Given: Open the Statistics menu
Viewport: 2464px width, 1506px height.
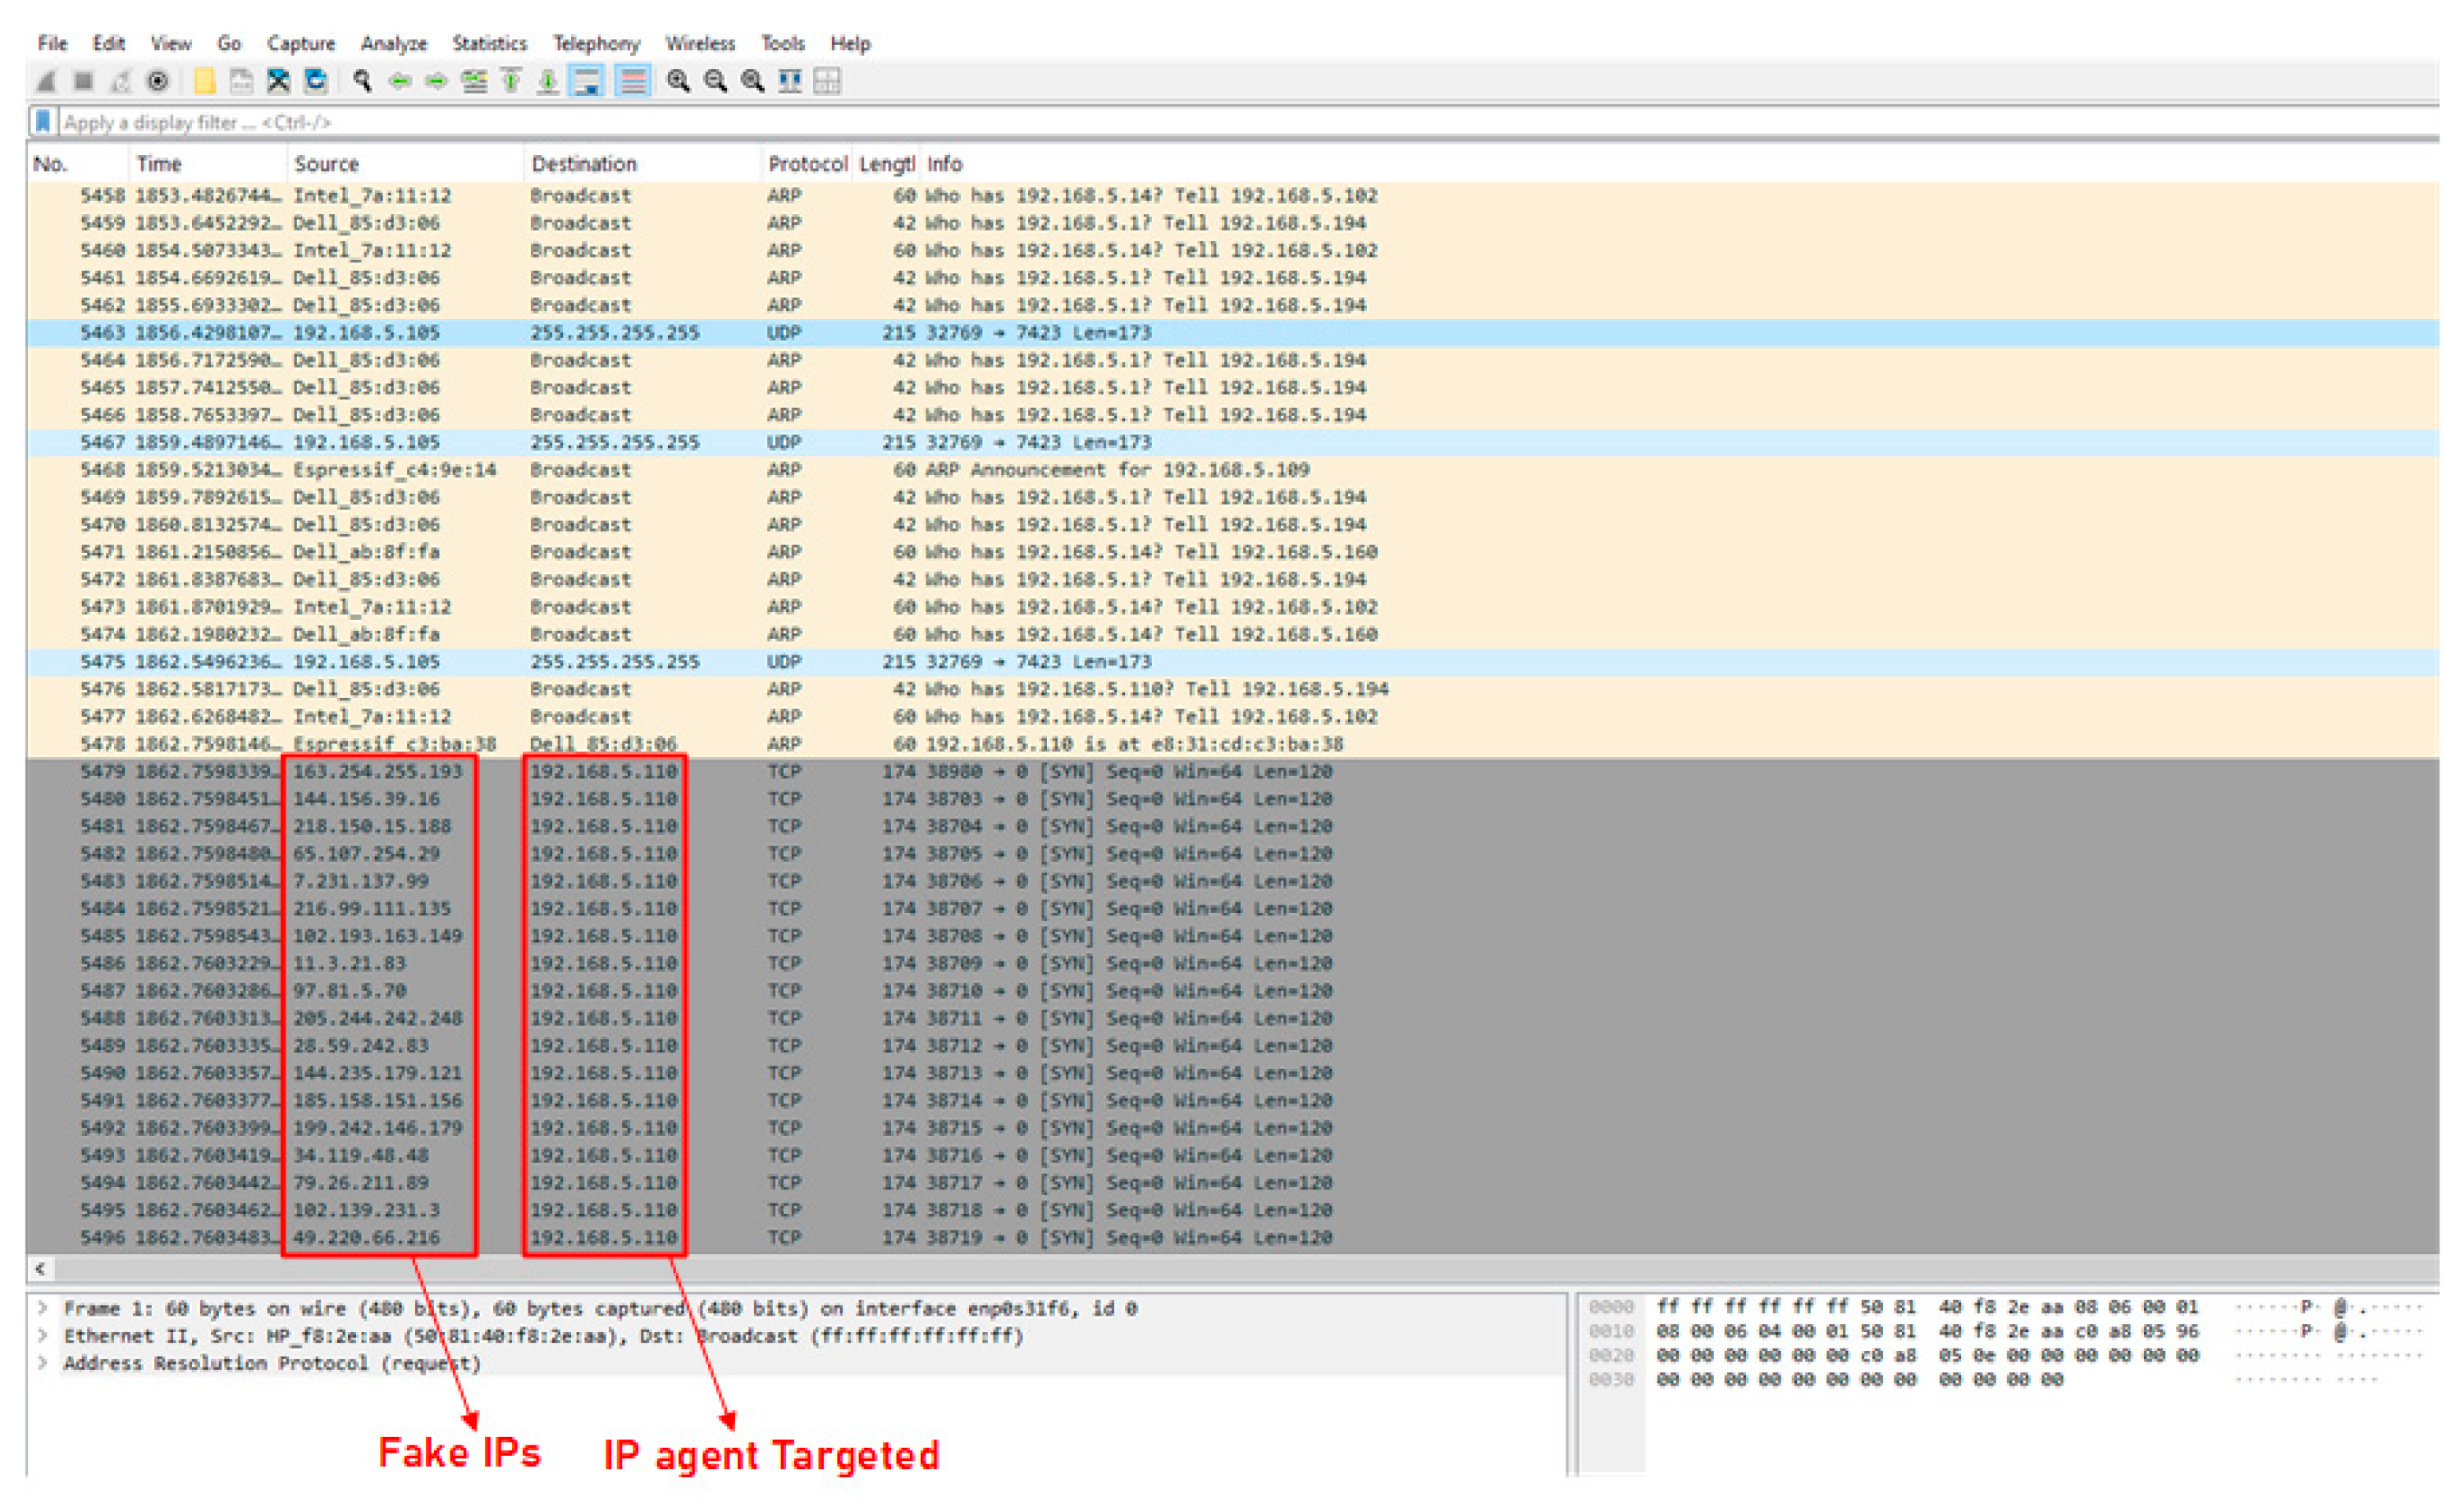Looking at the screenshot, I should pyautogui.click(x=489, y=43).
